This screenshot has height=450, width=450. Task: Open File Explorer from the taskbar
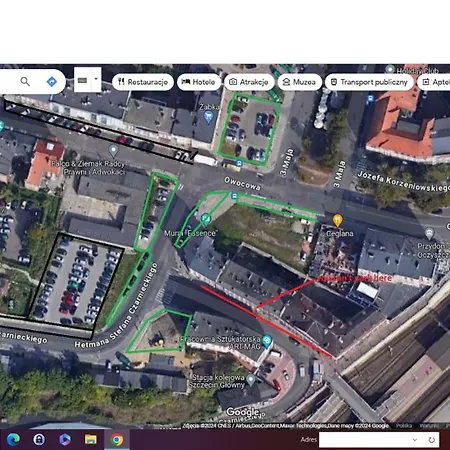pos(90,440)
